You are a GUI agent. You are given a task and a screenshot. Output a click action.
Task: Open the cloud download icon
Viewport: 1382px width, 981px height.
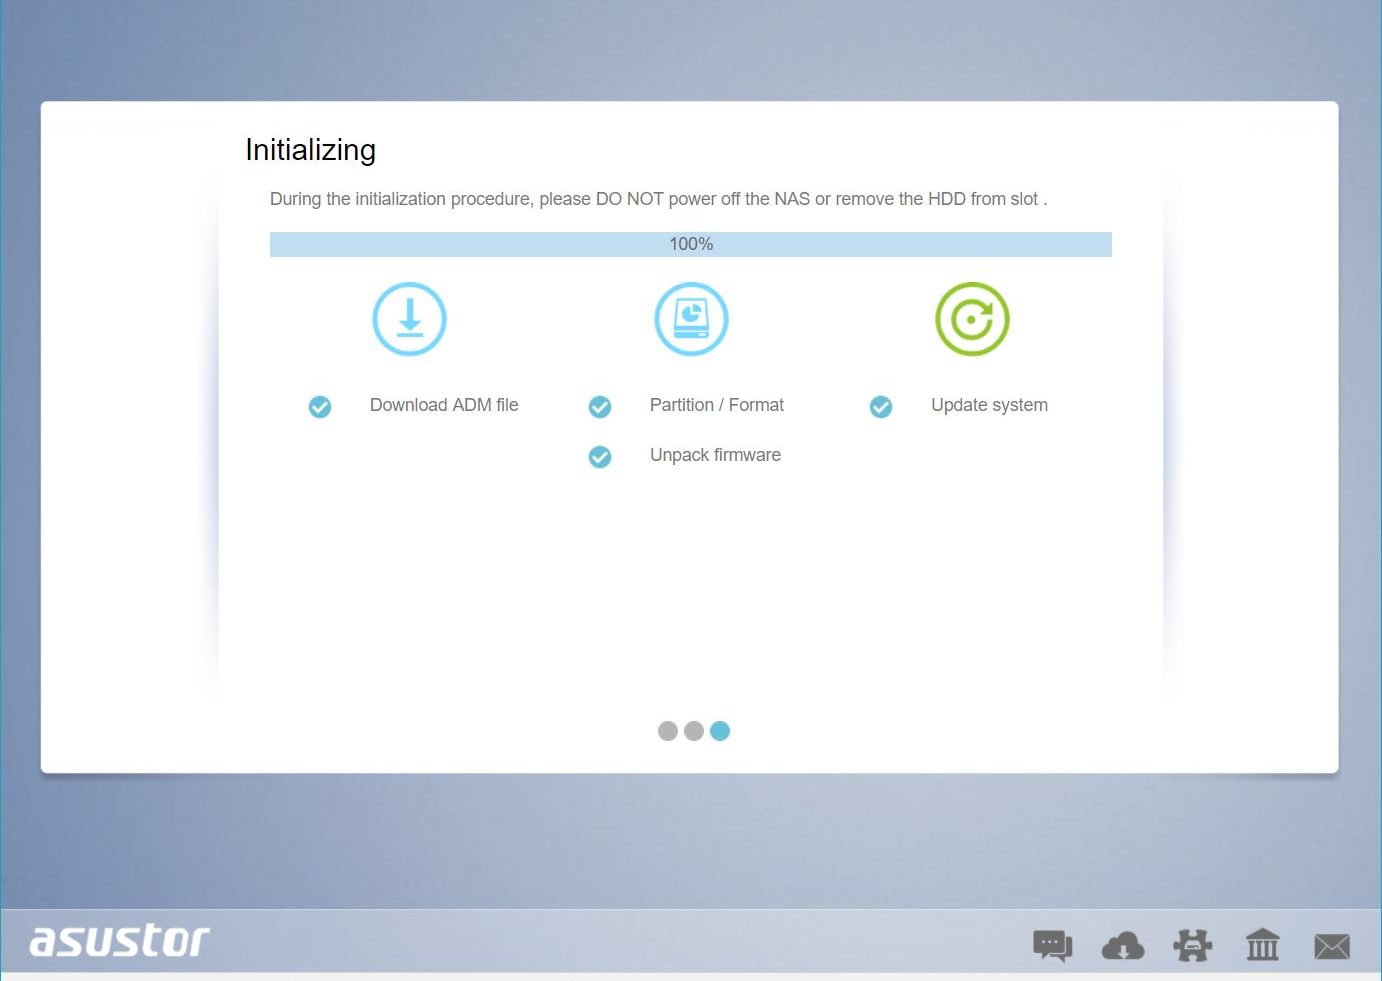(1123, 945)
